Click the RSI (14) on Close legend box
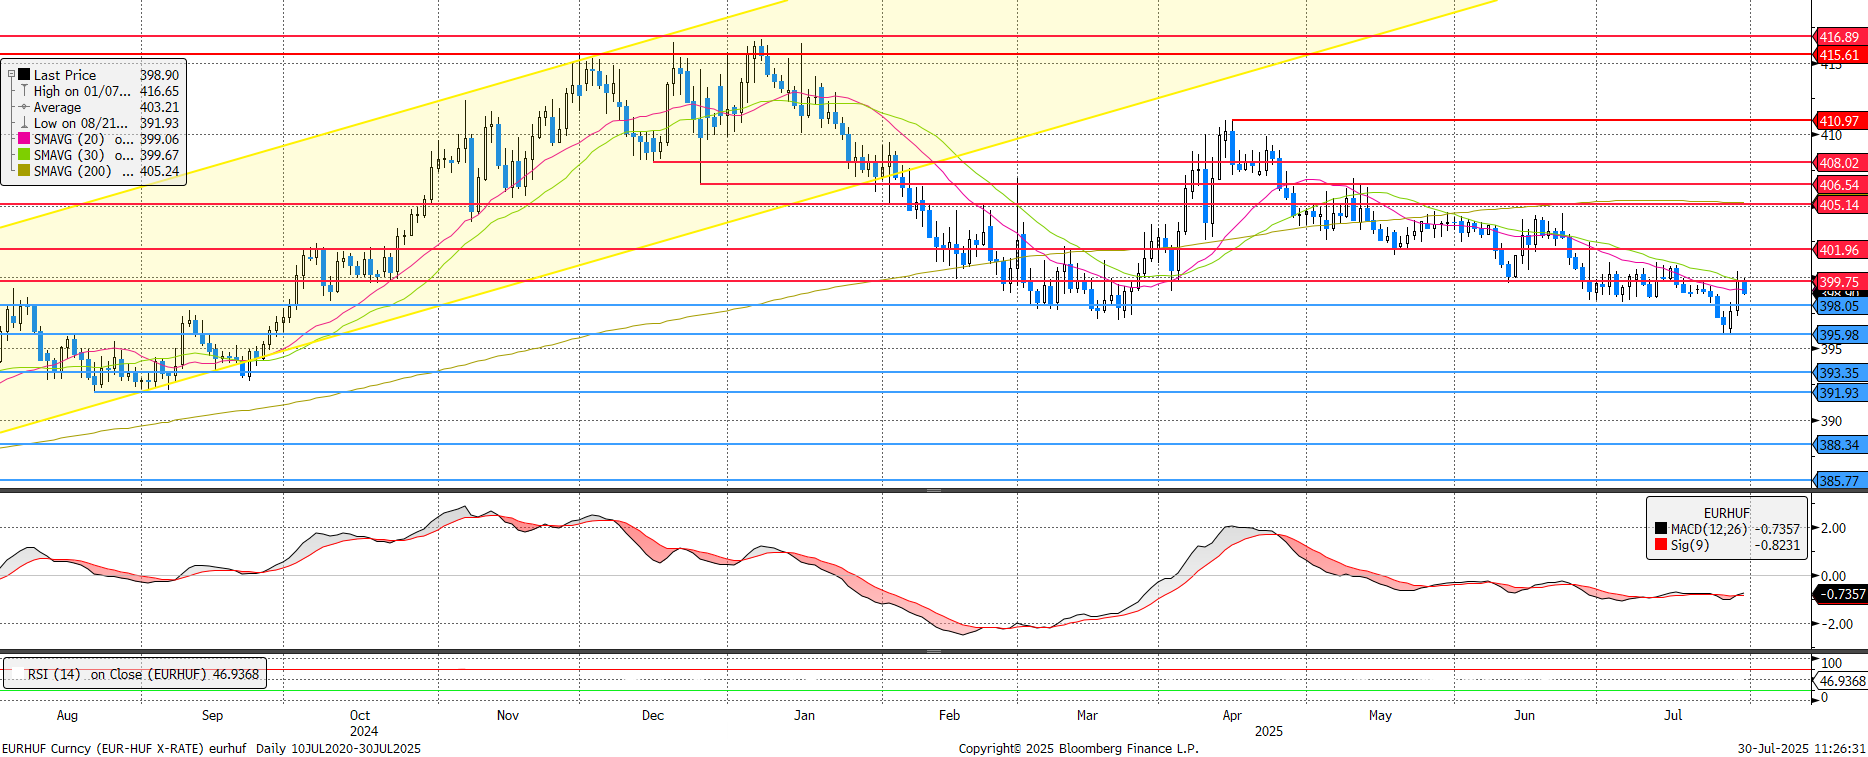Viewport: 1868px width, 757px height. (135, 674)
